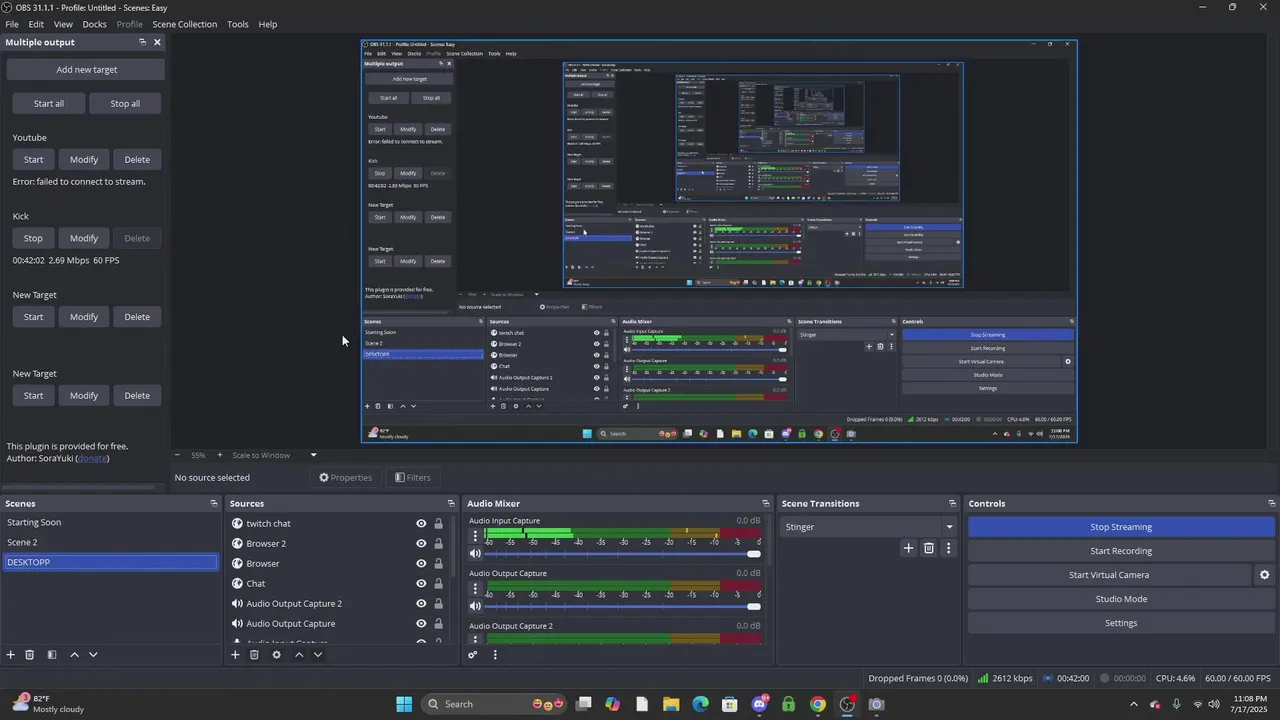Remove transition with trash icon
Image resolution: width=1280 pixels, height=720 pixels.
click(x=929, y=548)
